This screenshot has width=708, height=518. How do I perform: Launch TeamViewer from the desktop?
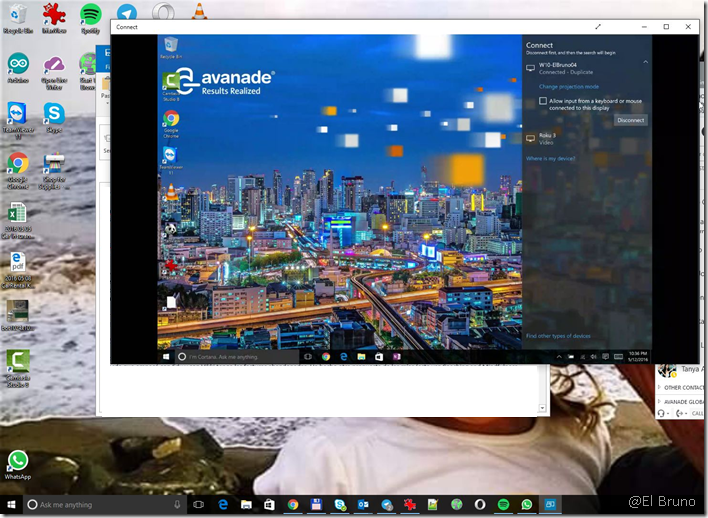pyautogui.click(x=18, y=115)
